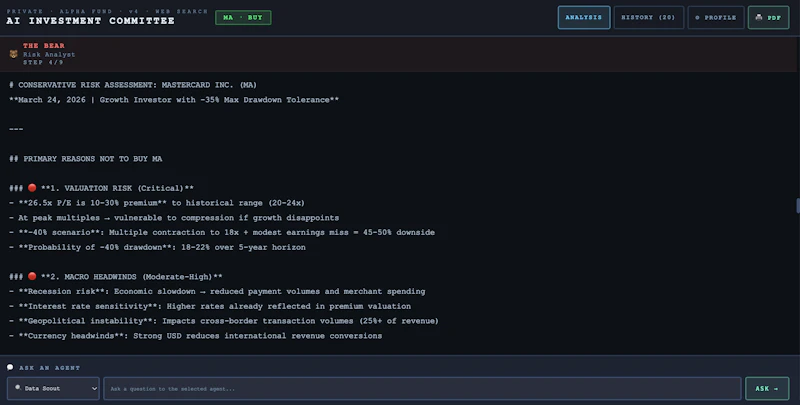Click the MA · BUY badge
This screenshot has width=800, height=405.
click(243, 17)
